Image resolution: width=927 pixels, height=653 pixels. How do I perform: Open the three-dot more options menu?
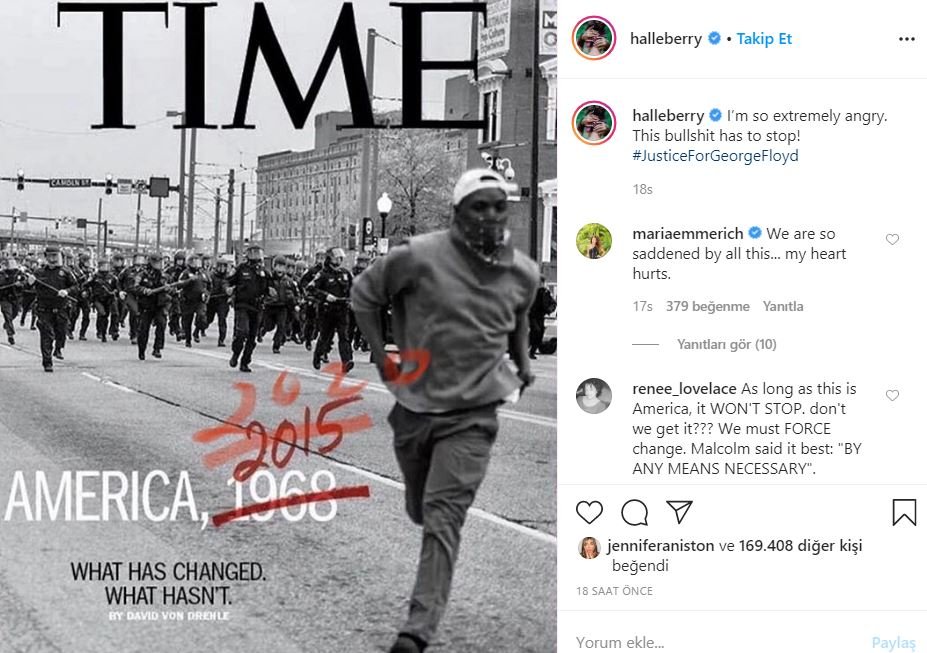pyautogui.click(x=906, y=39)
